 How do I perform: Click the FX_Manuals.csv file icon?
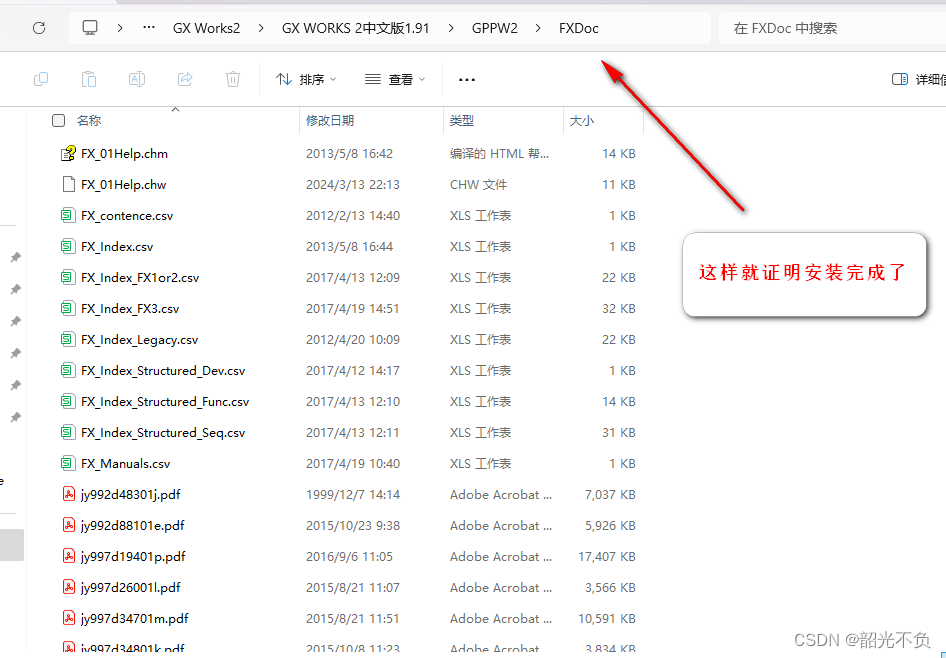[68, 463]
